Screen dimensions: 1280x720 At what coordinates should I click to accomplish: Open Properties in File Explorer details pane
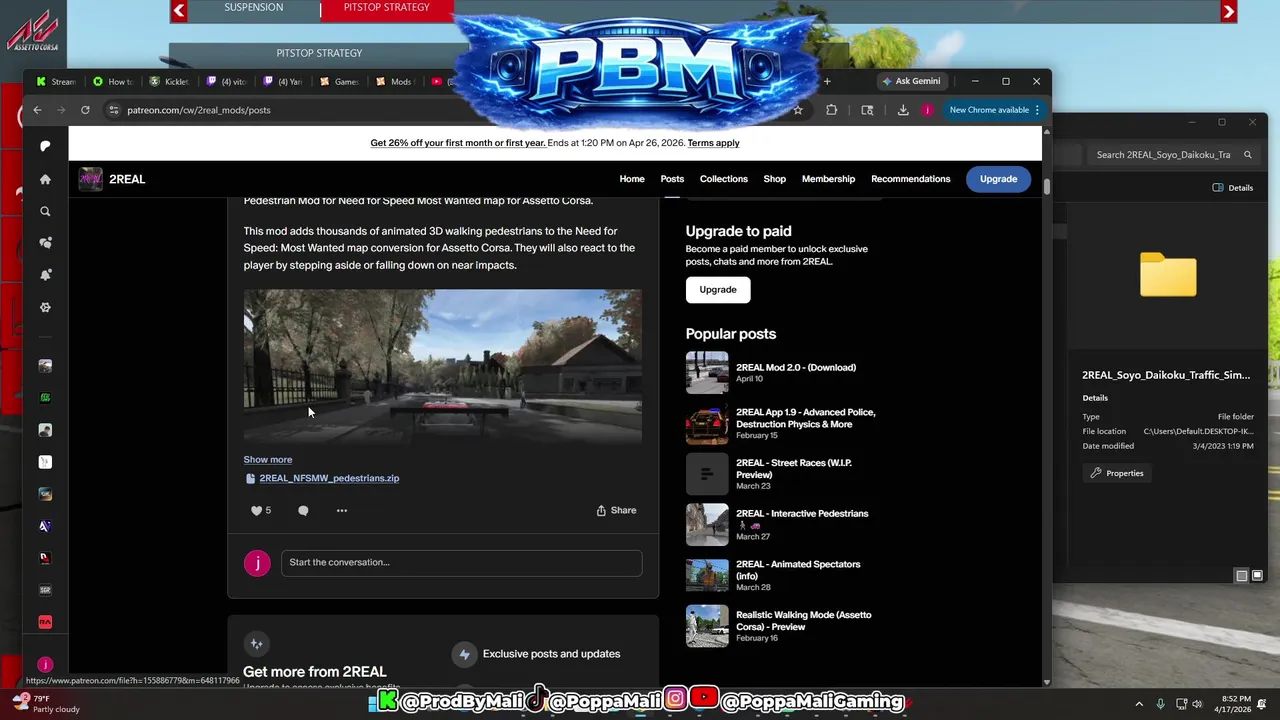pyautogui.click(x=1117, y=473)
